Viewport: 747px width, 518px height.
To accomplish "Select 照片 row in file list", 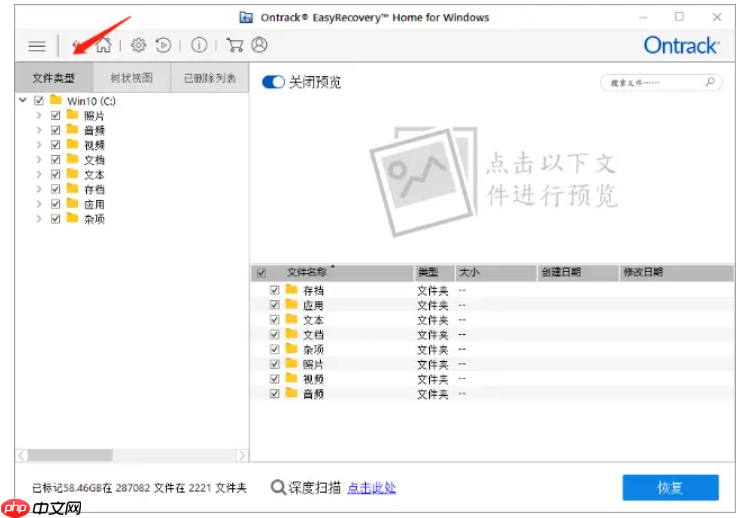I will (x=492, y=364).
